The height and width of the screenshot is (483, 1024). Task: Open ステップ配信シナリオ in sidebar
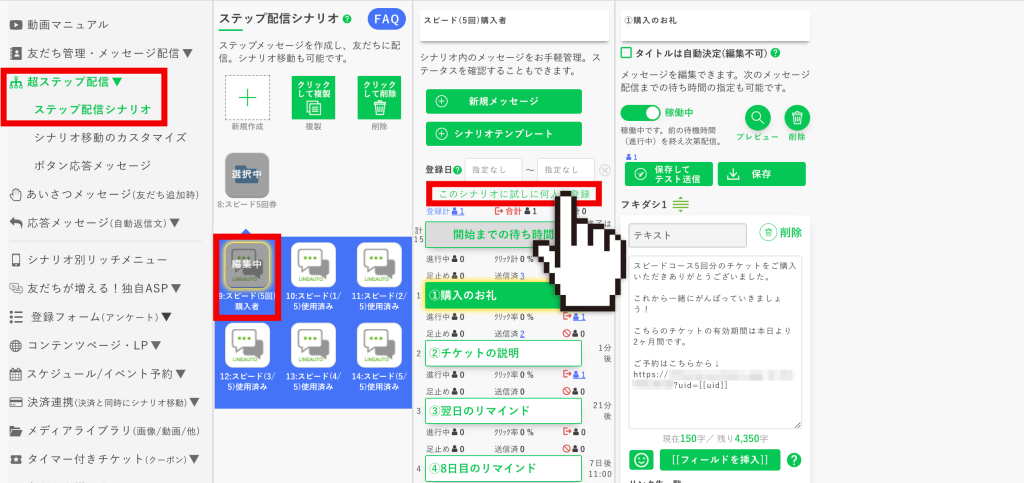93,109
